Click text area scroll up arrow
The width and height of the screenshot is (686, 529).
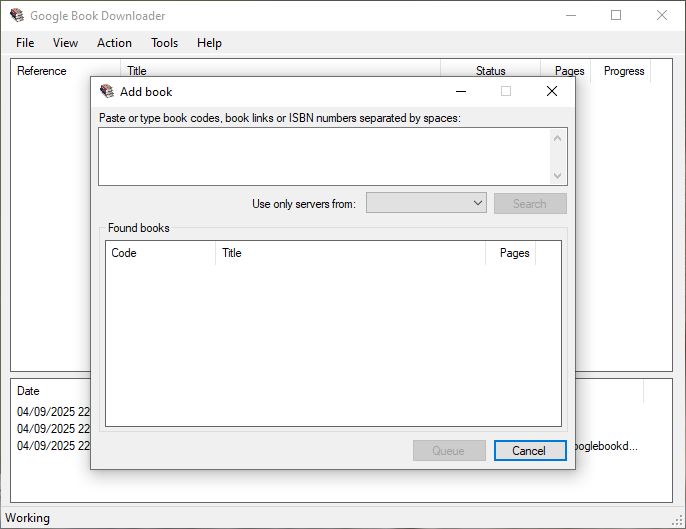(x=557, y=138)
